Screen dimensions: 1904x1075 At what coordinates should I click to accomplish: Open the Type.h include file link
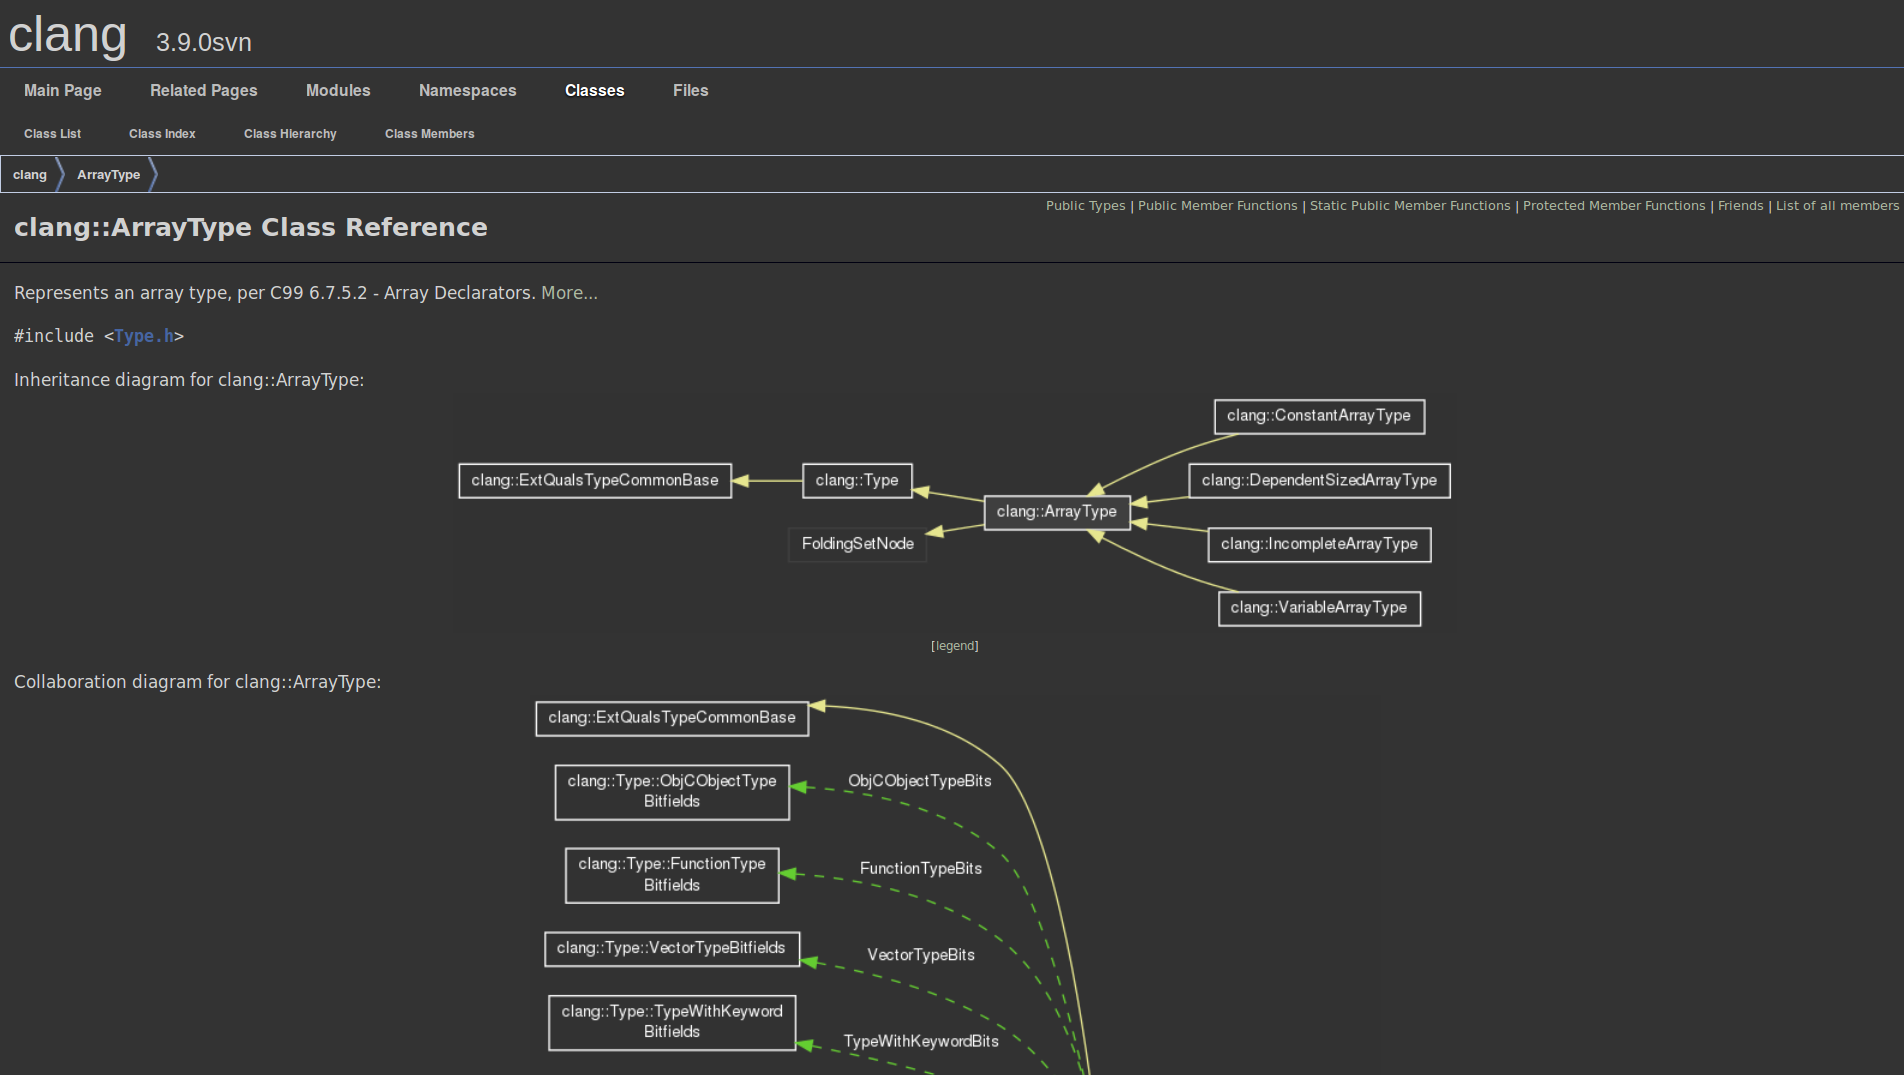point(144,336)
